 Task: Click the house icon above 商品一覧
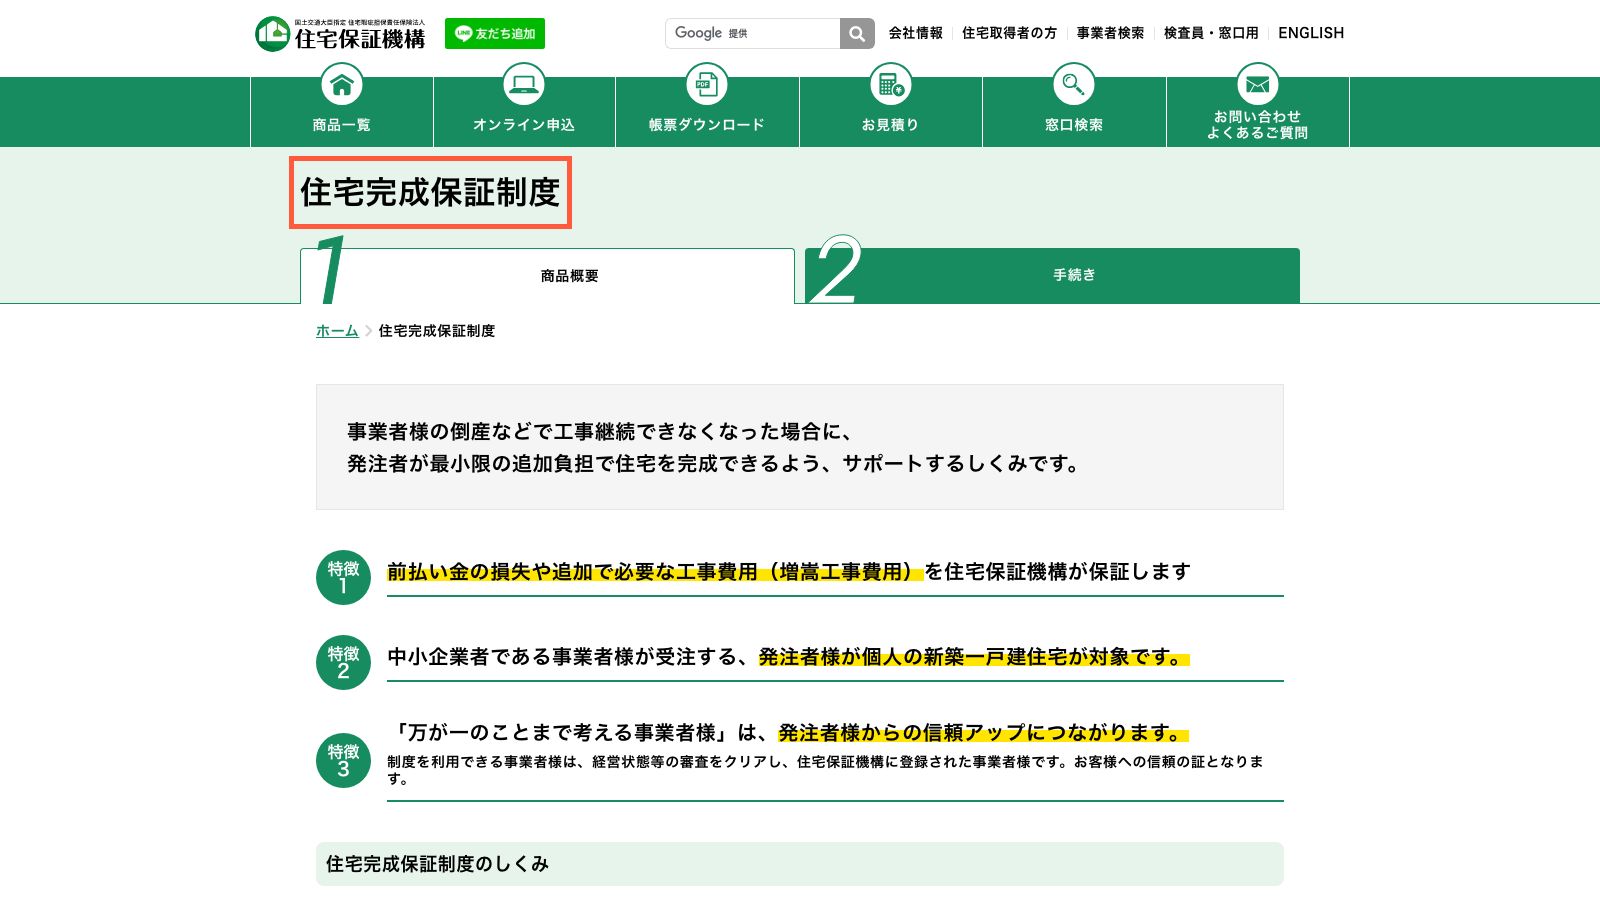pos(342,84)
